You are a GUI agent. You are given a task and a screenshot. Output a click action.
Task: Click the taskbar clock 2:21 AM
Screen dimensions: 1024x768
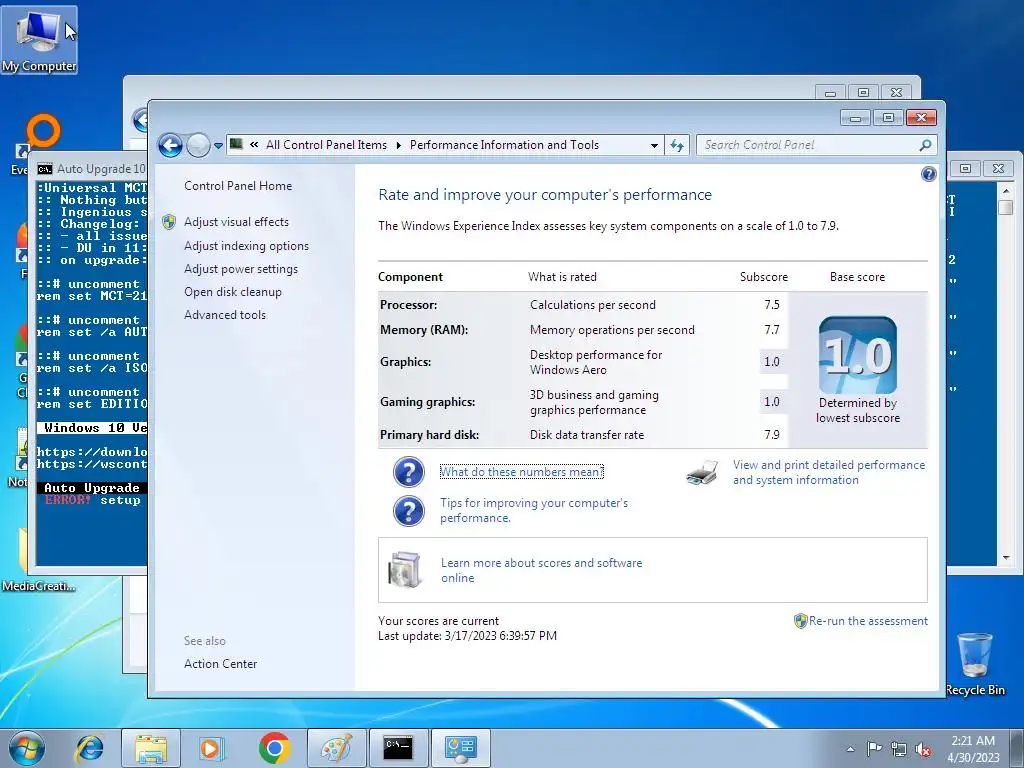click(973, 741)
